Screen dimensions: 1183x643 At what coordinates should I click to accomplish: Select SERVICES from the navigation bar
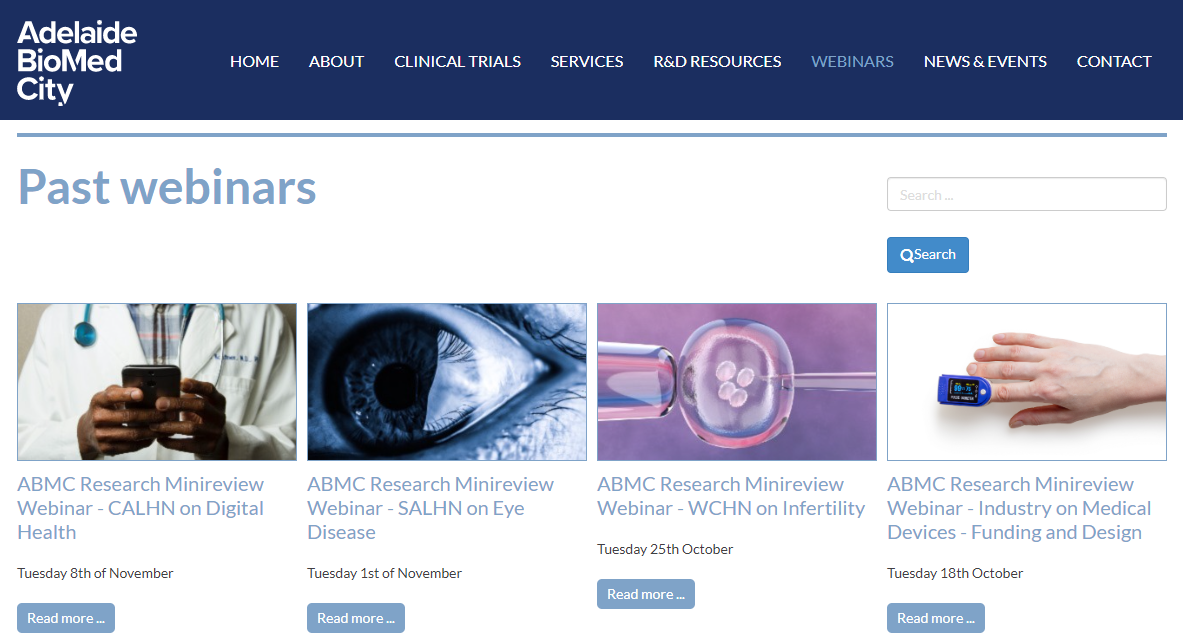click(586, 61)
